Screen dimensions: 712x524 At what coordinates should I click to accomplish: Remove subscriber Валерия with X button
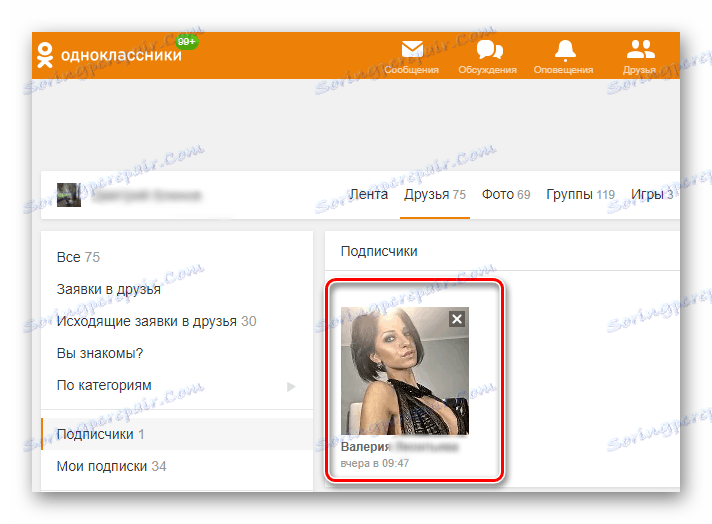pyautogui.click(x=457, y=319)
